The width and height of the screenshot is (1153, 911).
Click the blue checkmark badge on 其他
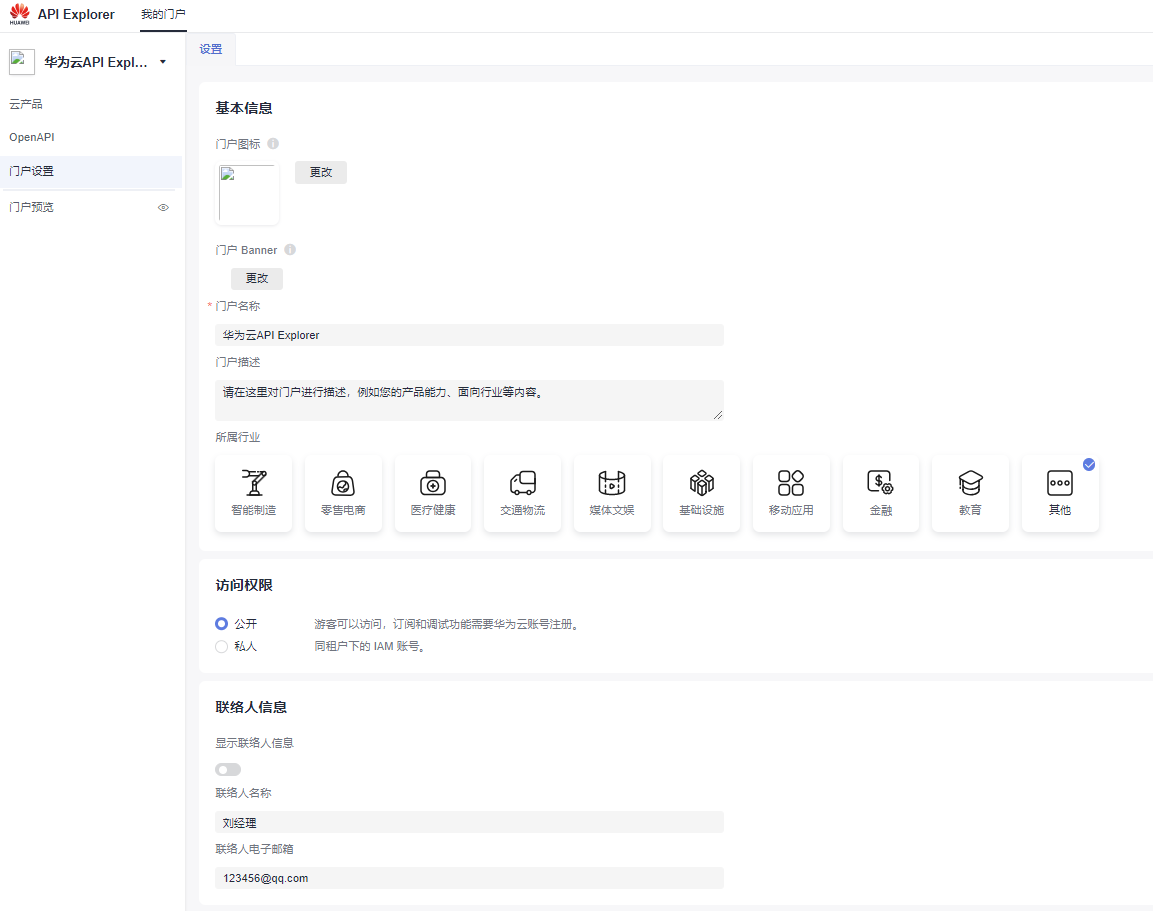(x=1089, y=464)
